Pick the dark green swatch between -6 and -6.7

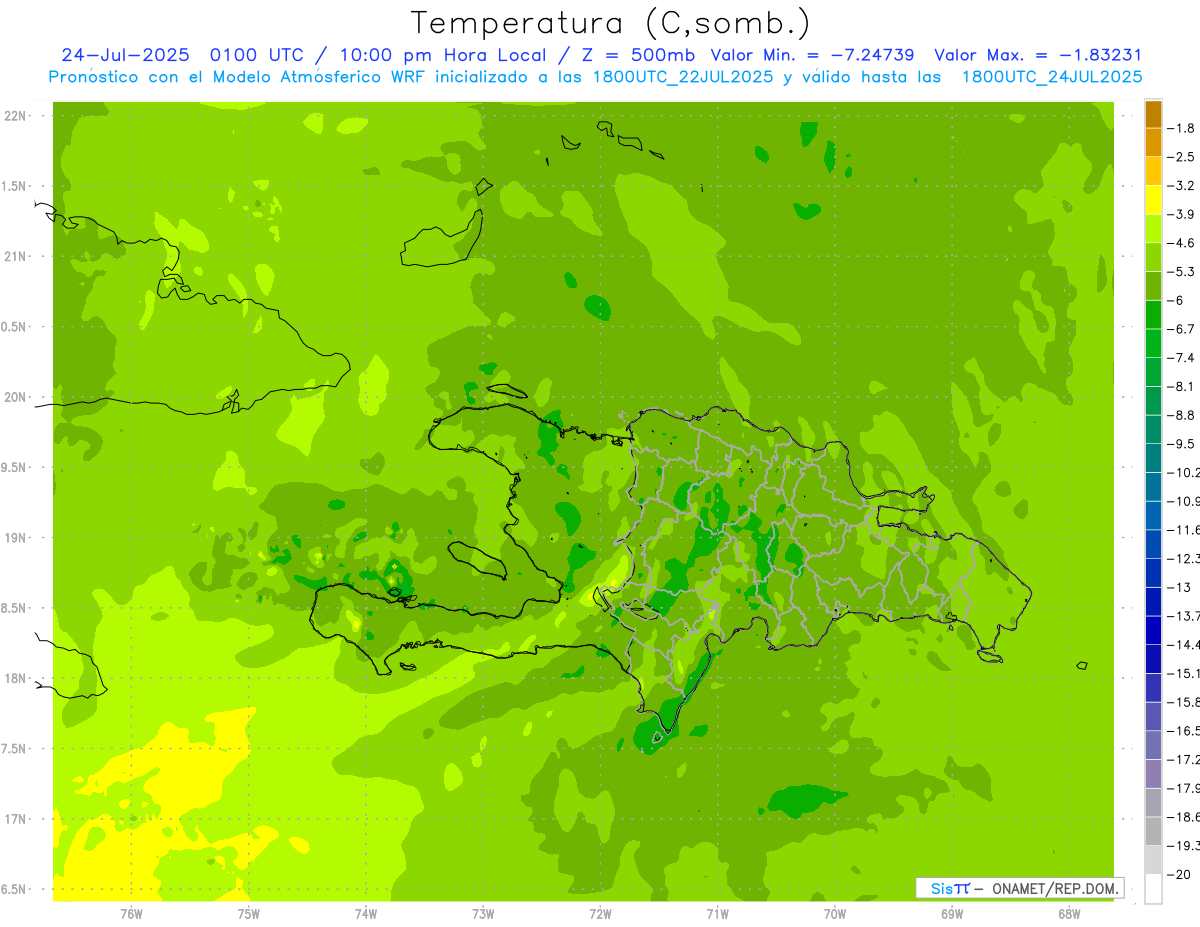click(x=1153, y=315)
